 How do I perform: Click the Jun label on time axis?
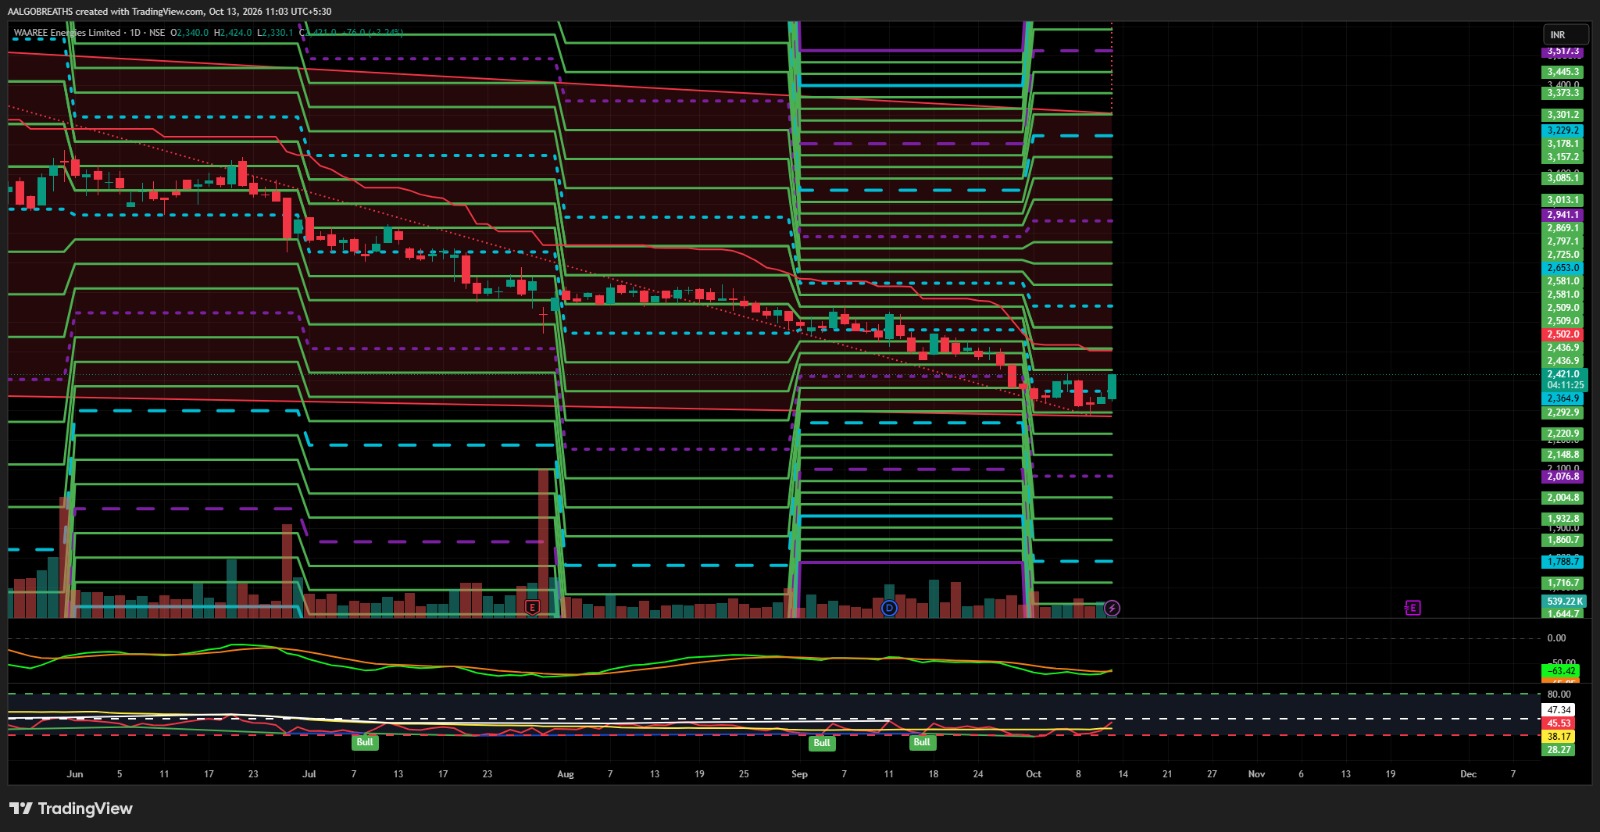[x=75, y=774]
